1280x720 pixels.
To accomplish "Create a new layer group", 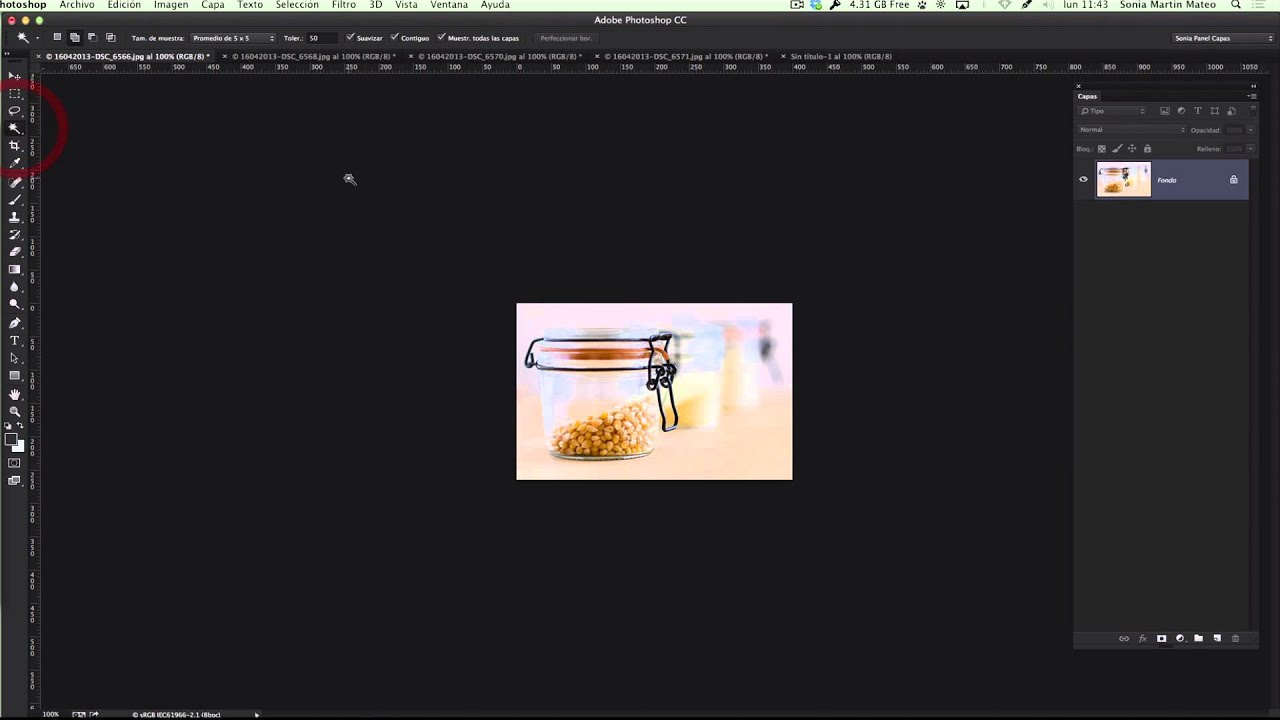I will click(1198, 638).
